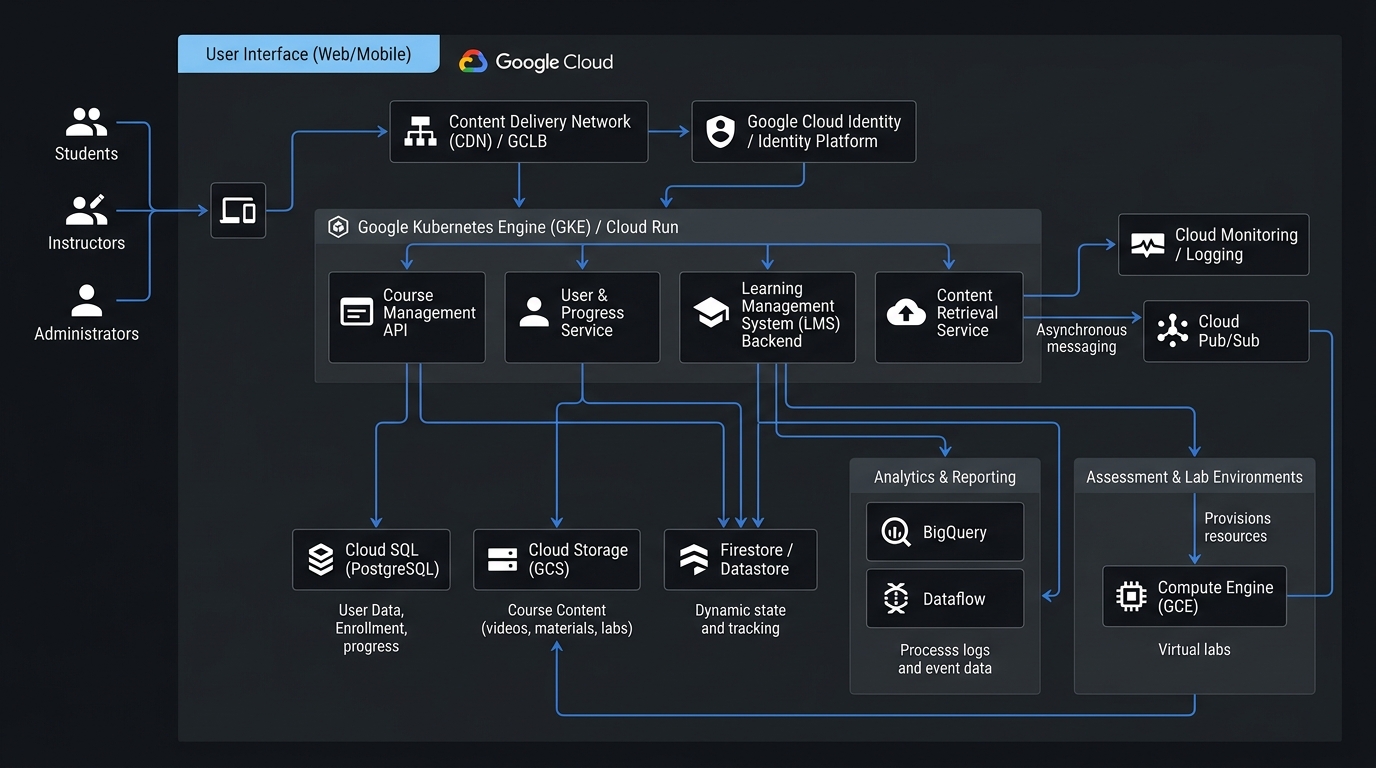The width and height of the screenshot is (1376, 768).
Task: Click the Students group icon
Action: tap(86, 122)
